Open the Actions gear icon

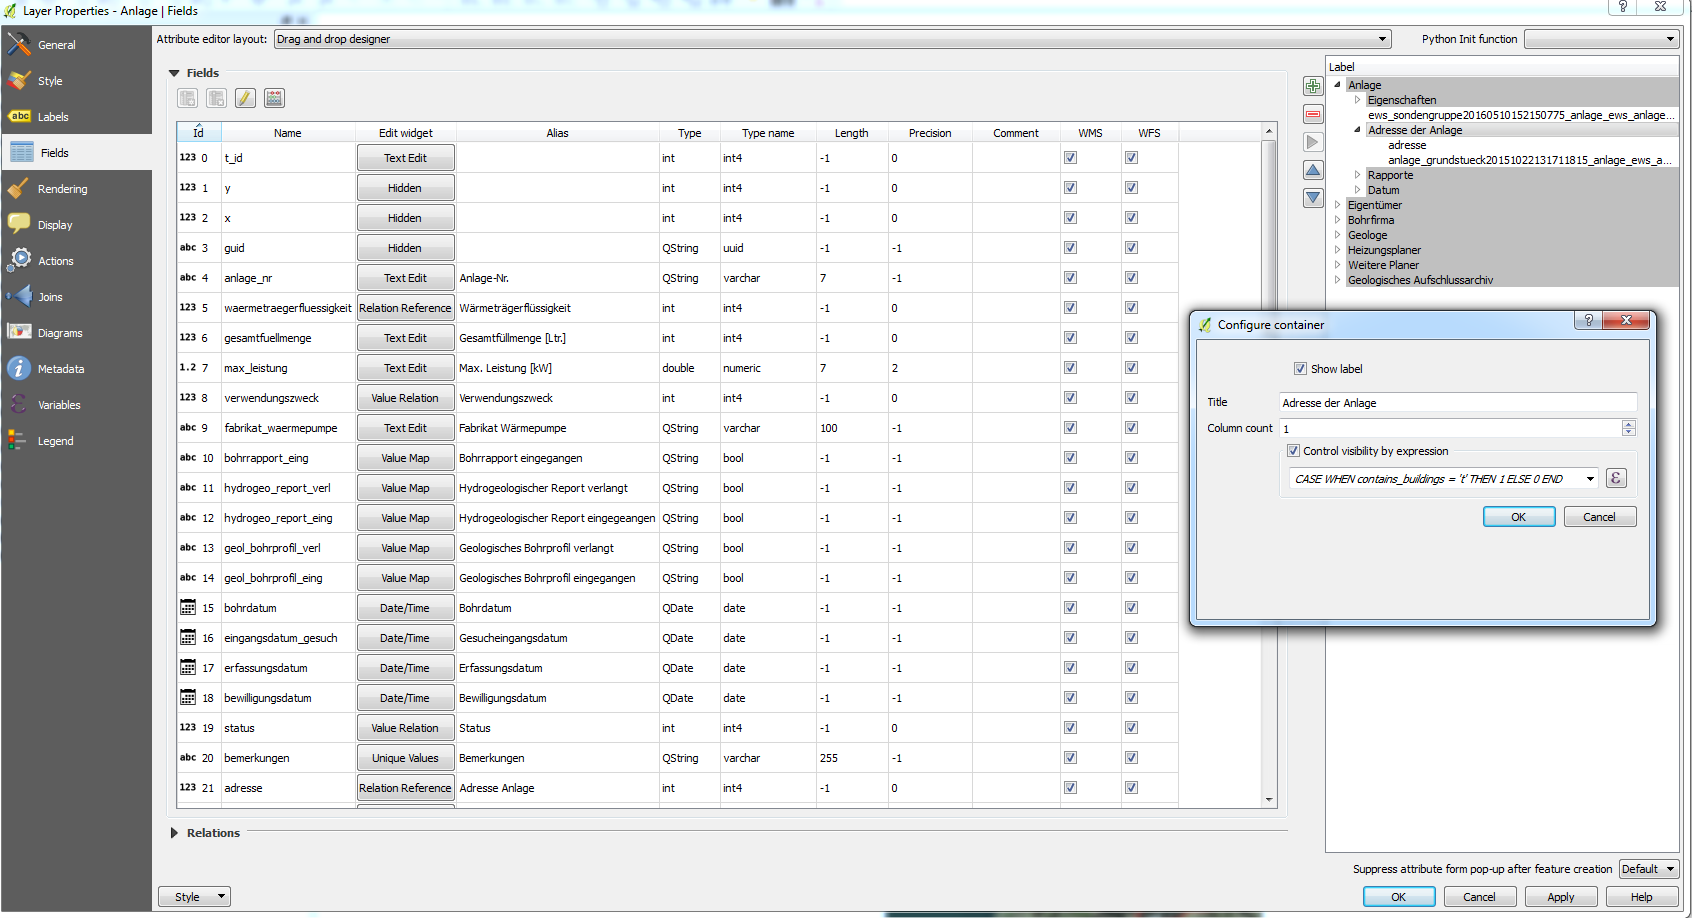pos(19,260)
